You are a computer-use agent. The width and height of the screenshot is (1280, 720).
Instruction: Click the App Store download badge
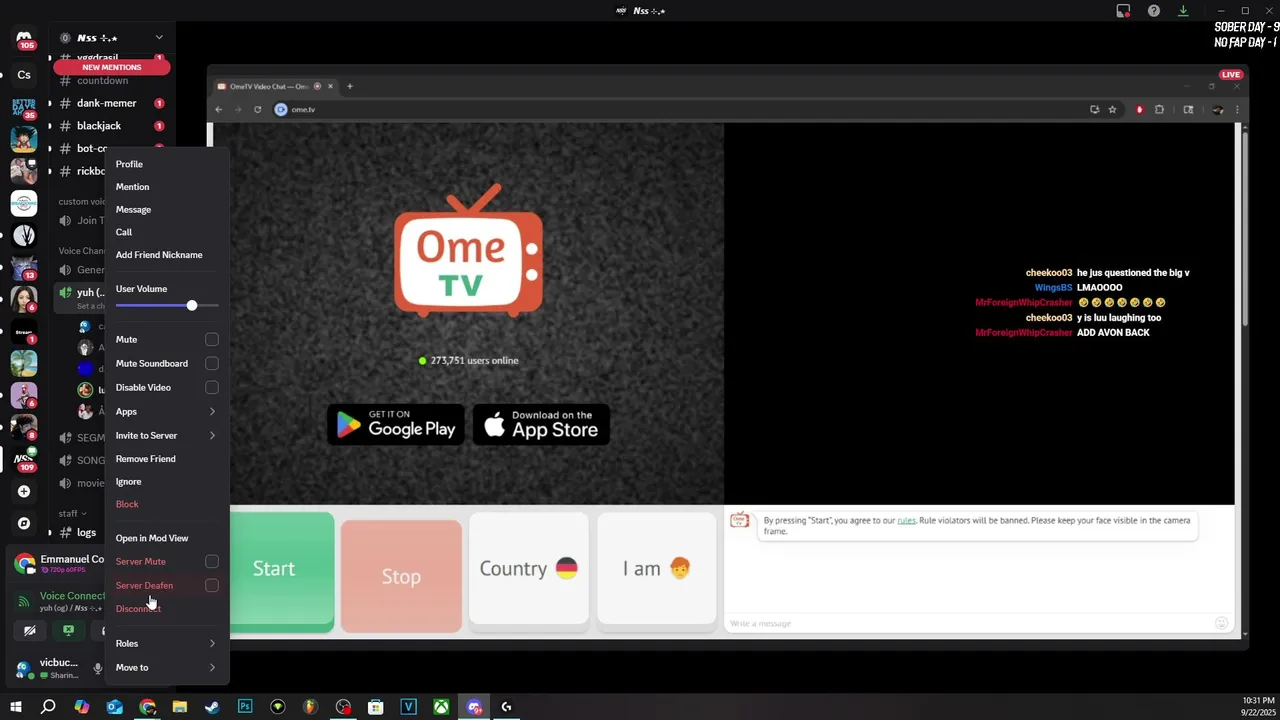541,424
